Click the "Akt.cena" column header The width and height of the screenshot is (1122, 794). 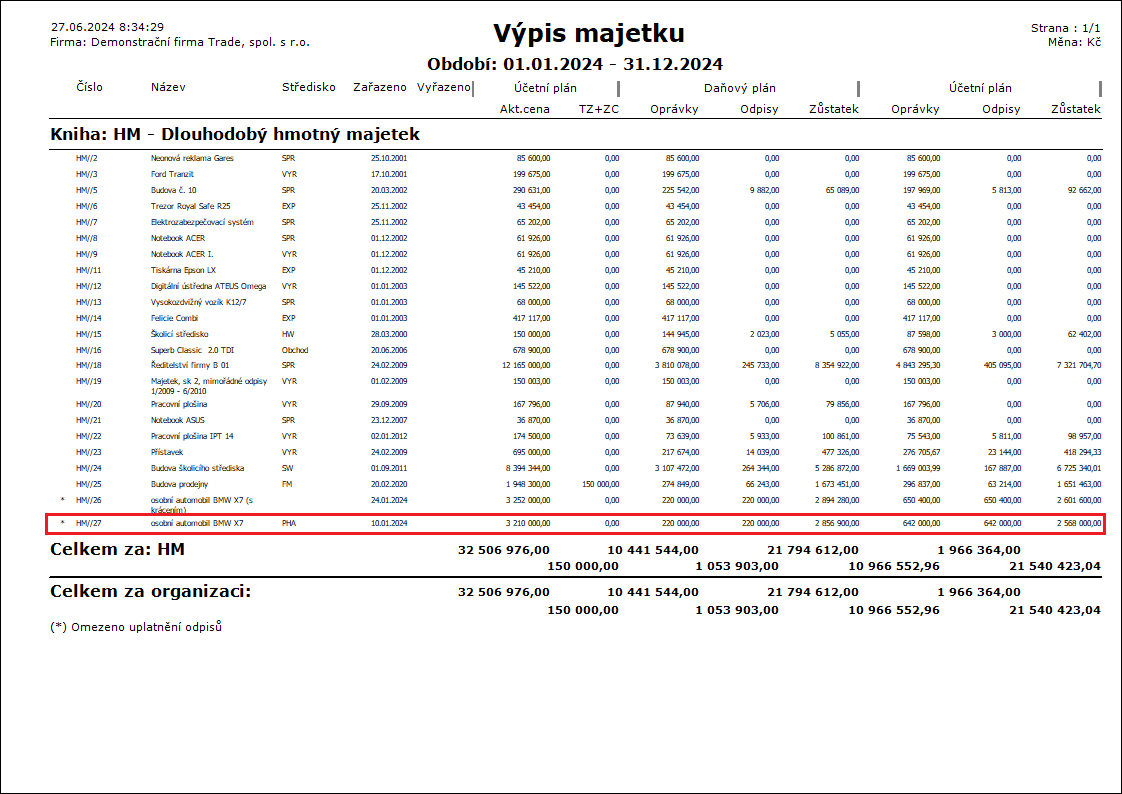pos(525,109)
